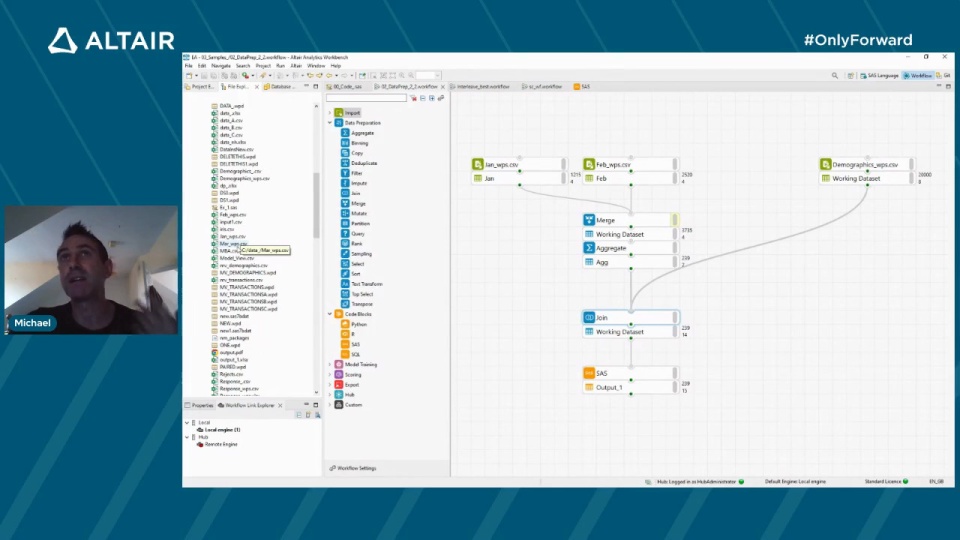This screenshot has height=540, width=960.
Task: Select the Jan_wps.csv node on canvas
Action: [x=519, y=164]
